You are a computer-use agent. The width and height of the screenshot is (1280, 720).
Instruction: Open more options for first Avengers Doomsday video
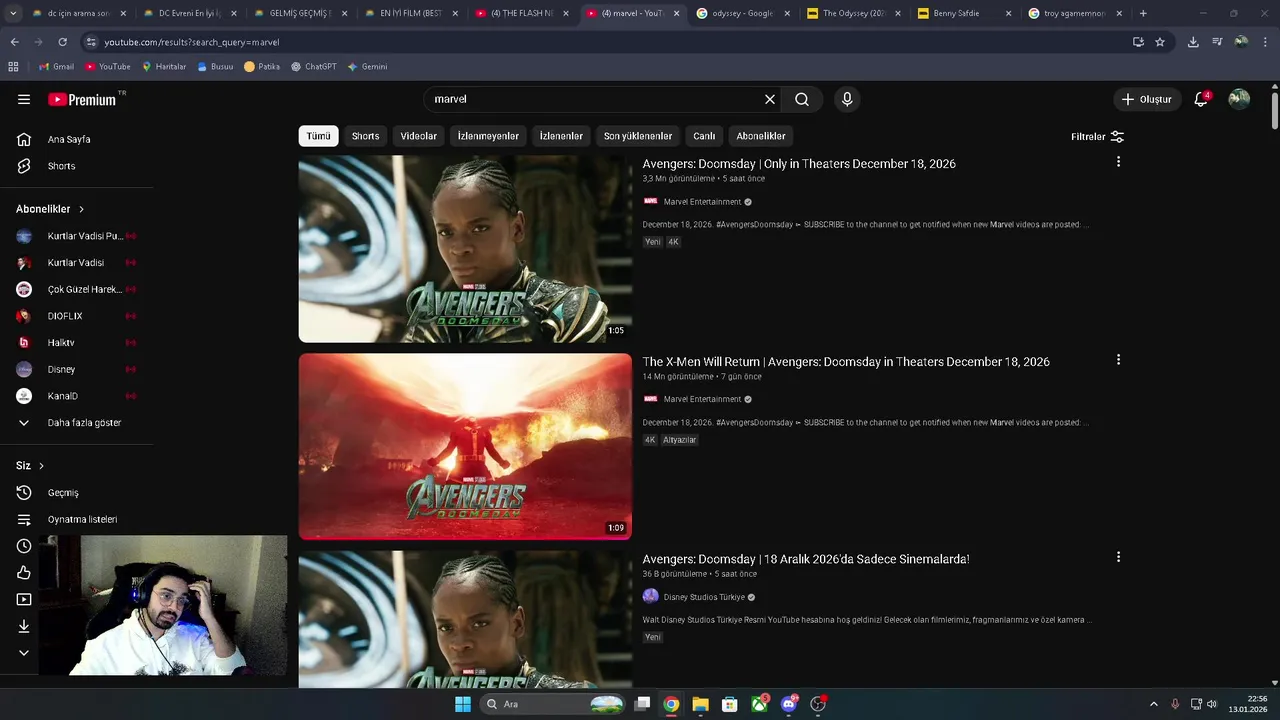1118,162
